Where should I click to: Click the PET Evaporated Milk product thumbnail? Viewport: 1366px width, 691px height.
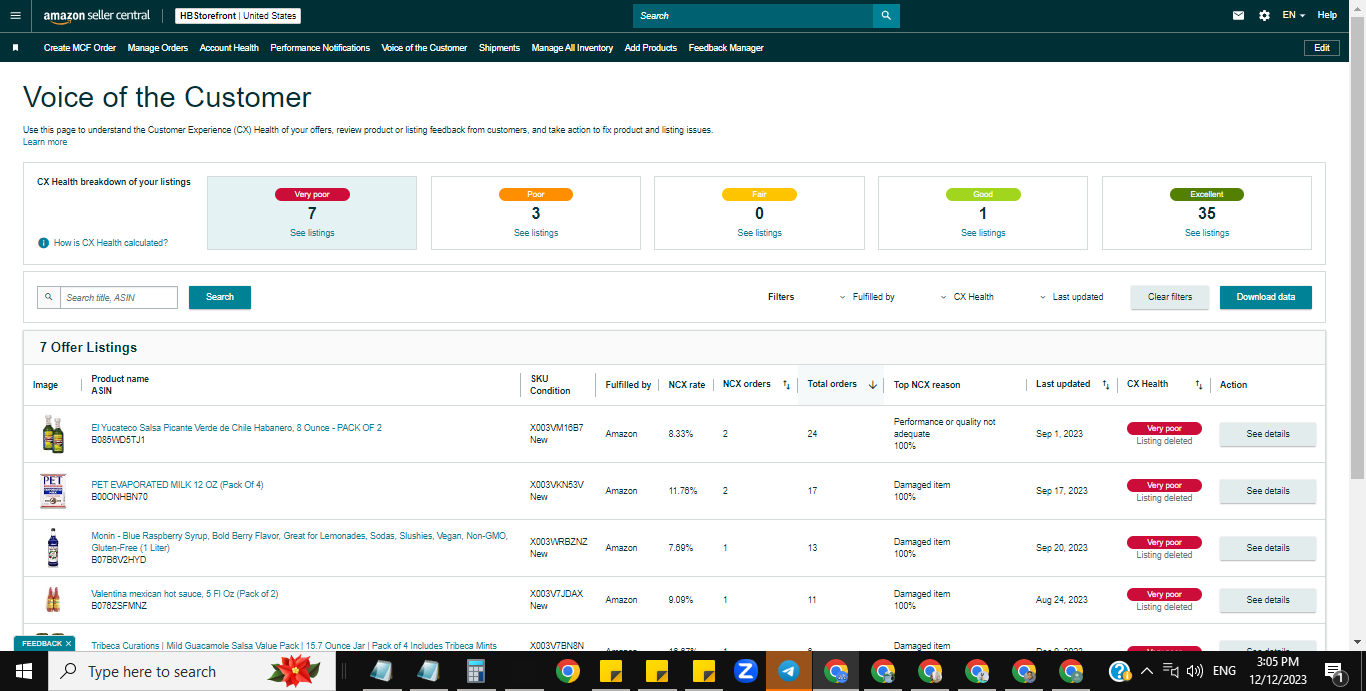tap(53, 491)
